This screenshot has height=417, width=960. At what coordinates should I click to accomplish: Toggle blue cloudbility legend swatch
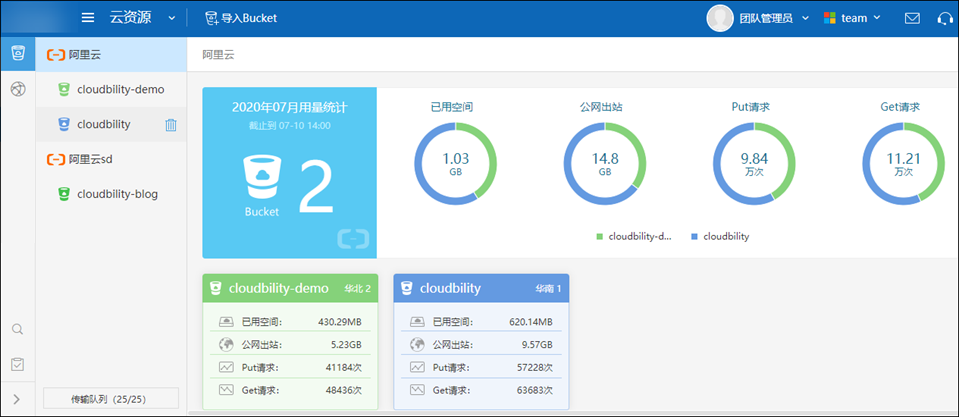[x=694, y=236]
